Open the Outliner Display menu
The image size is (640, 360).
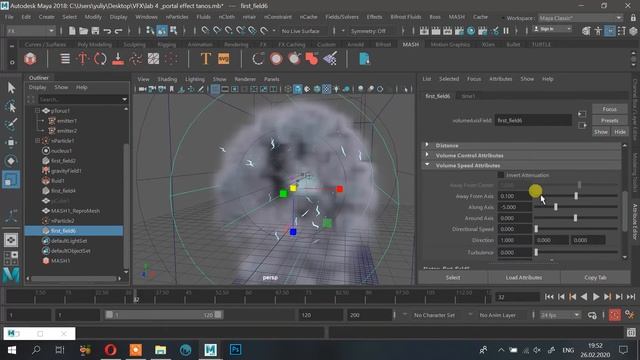pyautogui.click(x=38, y=87)
